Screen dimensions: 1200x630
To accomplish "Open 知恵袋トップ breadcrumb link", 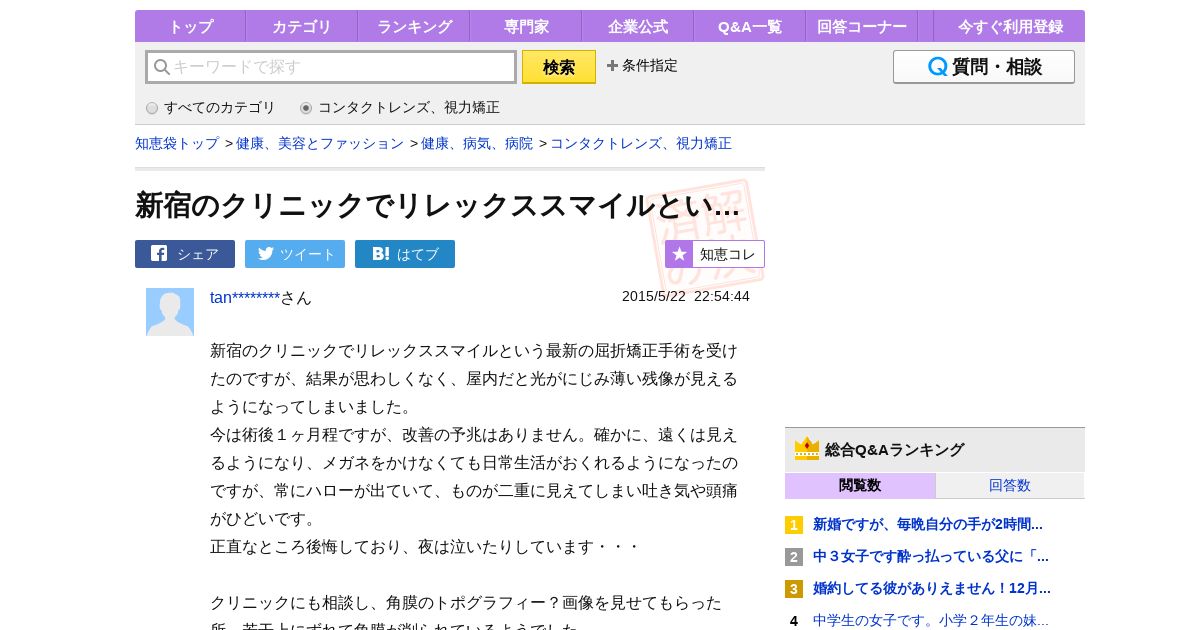I will (177, 143).
